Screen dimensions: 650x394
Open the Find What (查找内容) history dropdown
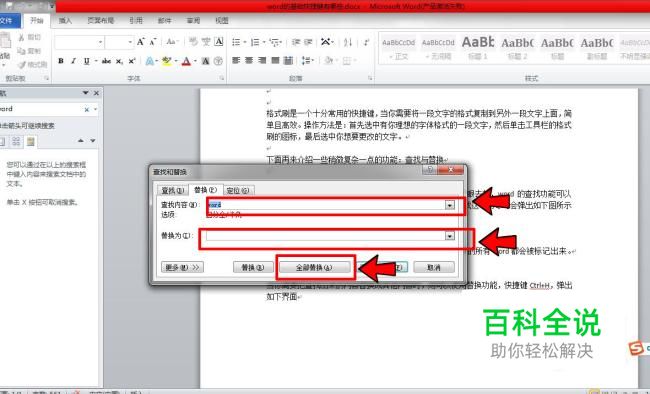450,205
